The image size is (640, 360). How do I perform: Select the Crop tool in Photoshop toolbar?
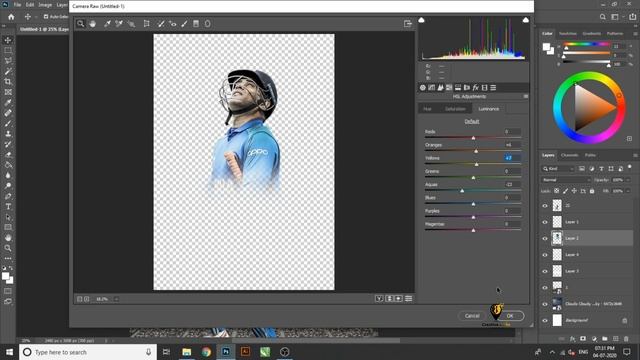pos(8,82)
